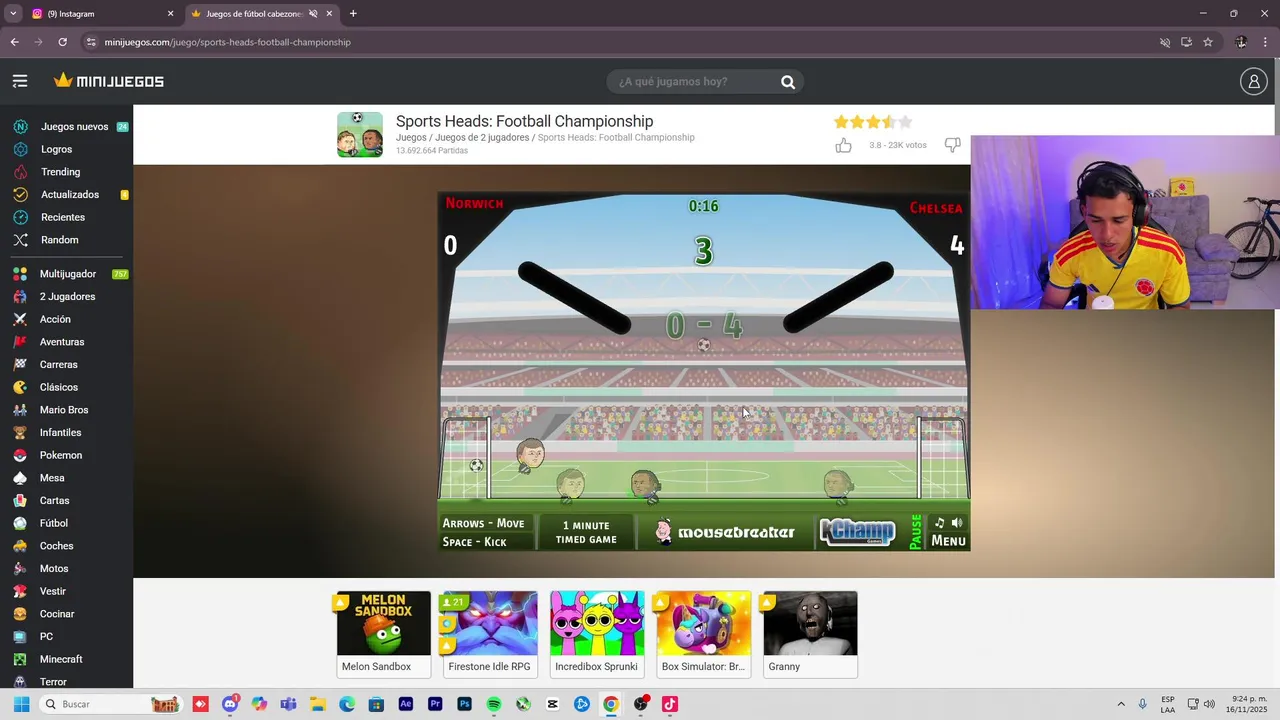This screenshot has width=1280, height=720.
Task: Click the Mesa spade icon
Action: [x=20, y=478]
